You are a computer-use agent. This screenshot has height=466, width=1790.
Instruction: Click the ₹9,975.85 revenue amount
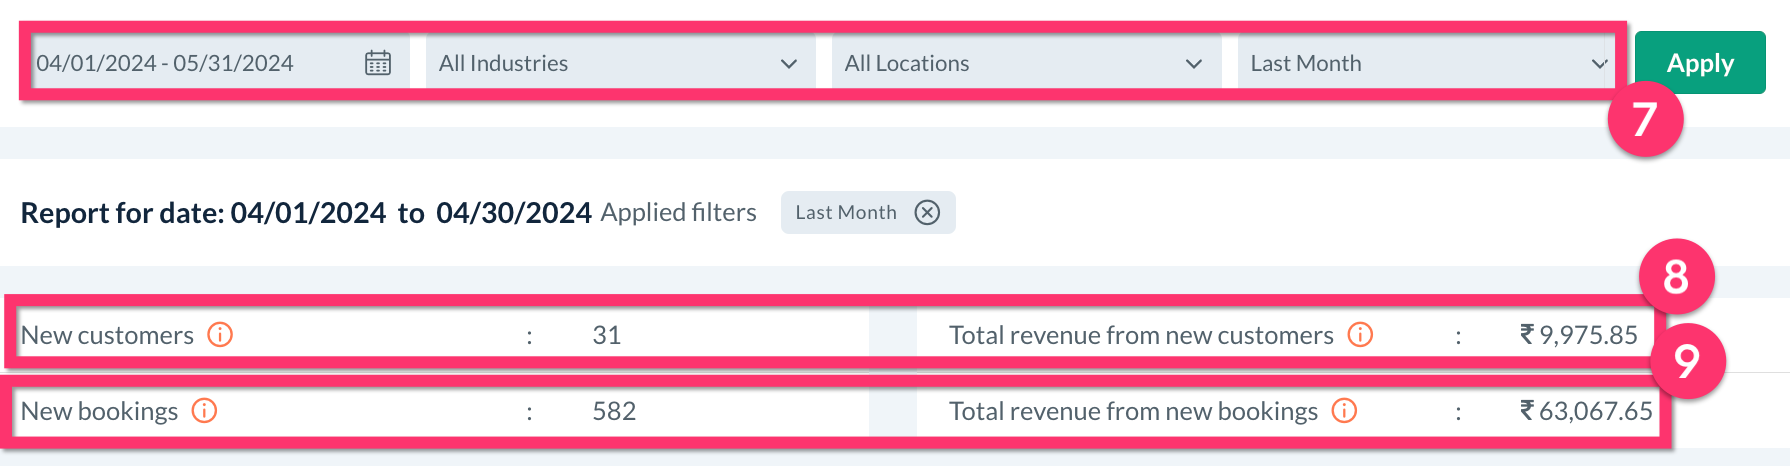pyautogui.click(x=1579, y=335)
